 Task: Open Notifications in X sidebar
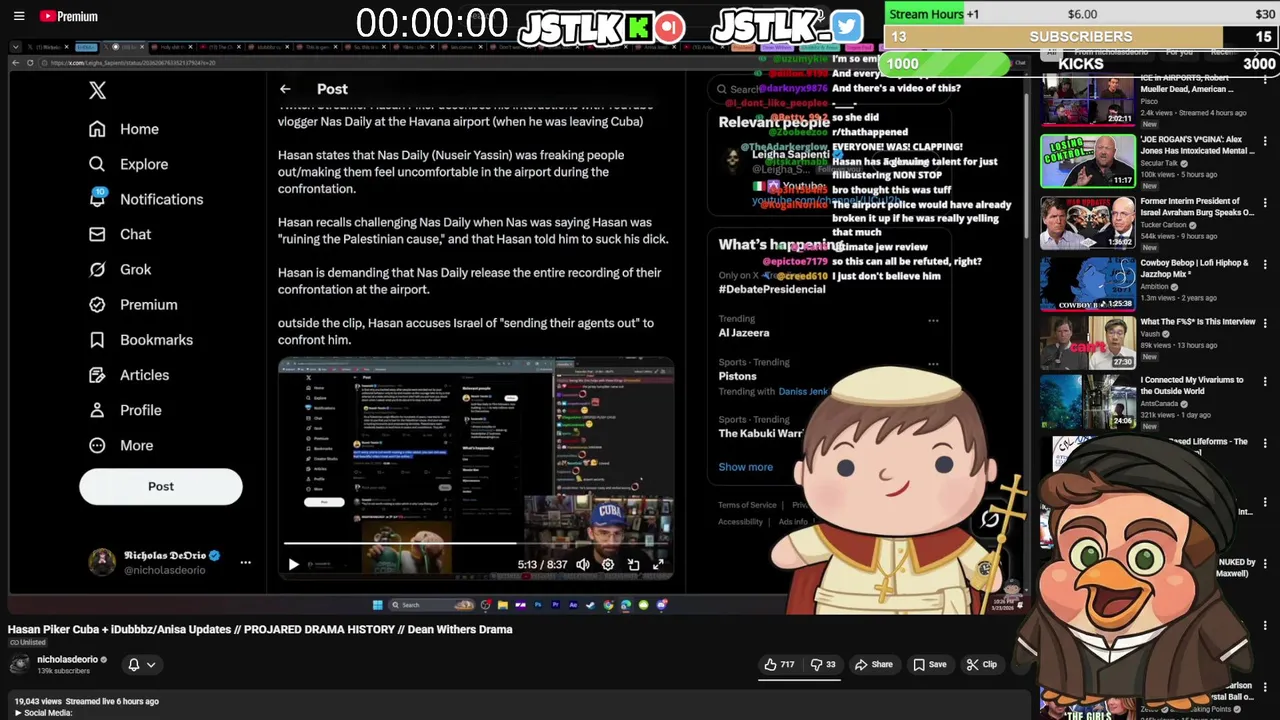coord(146,199)
